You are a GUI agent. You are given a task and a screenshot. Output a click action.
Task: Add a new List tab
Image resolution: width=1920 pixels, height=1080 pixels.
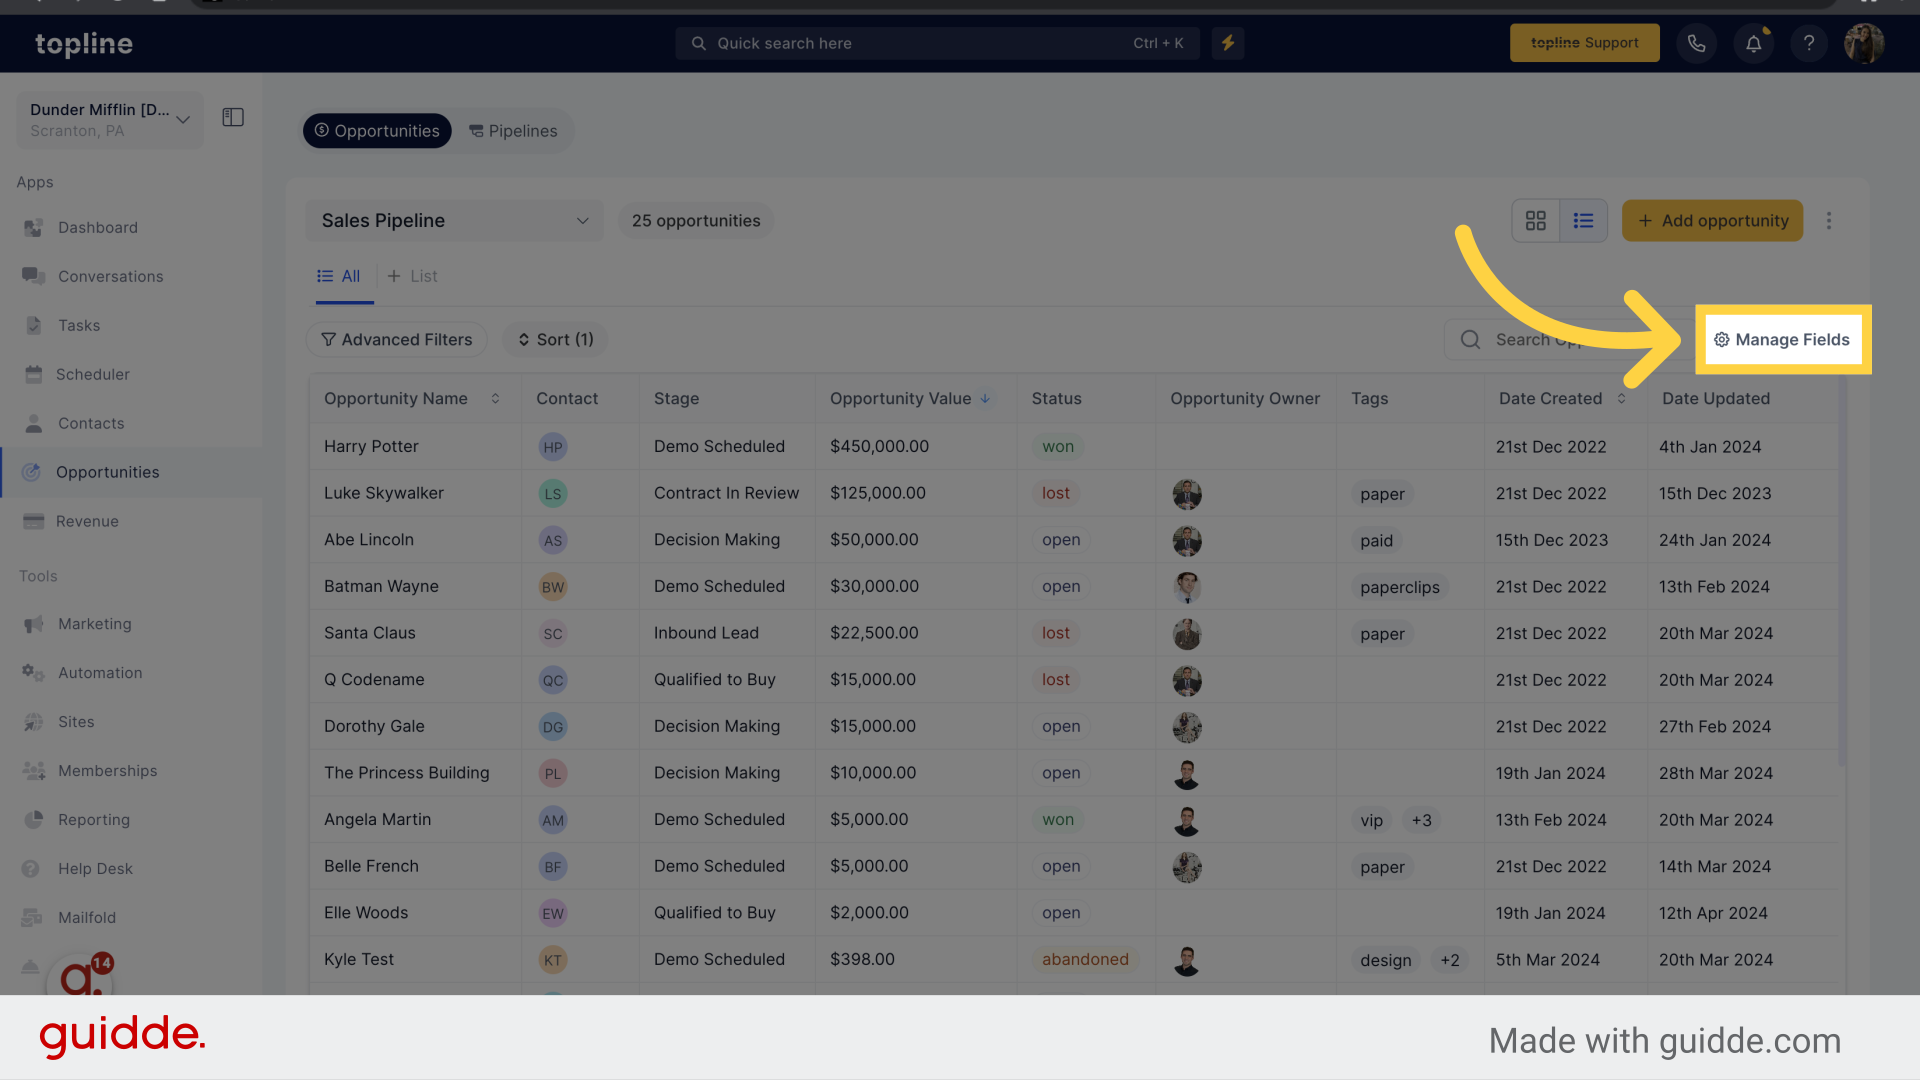(x=412, y=277)
